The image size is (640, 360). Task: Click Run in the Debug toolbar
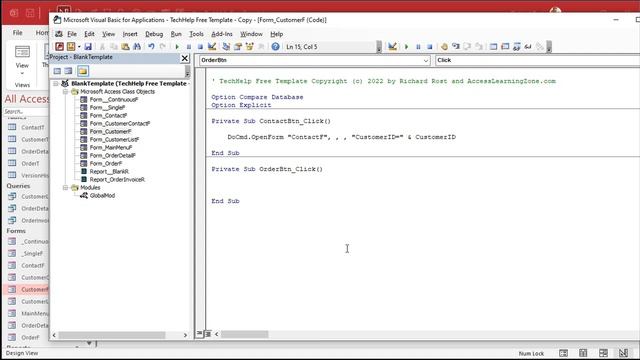pos(406,47)
